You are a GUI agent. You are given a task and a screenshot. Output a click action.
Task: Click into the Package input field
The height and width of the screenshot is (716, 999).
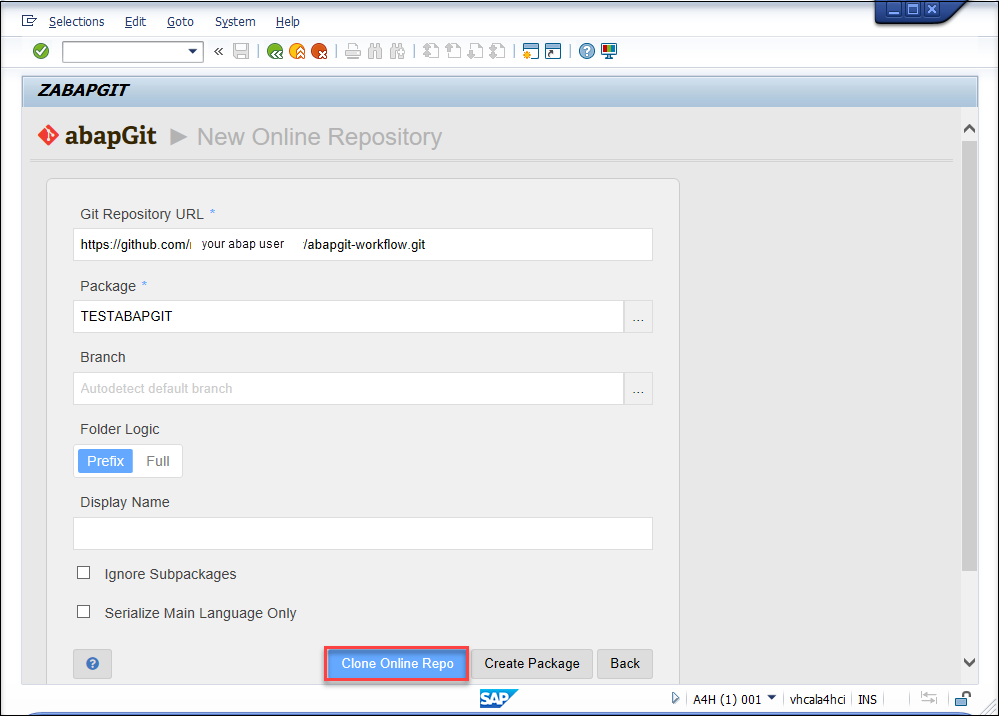348,317
